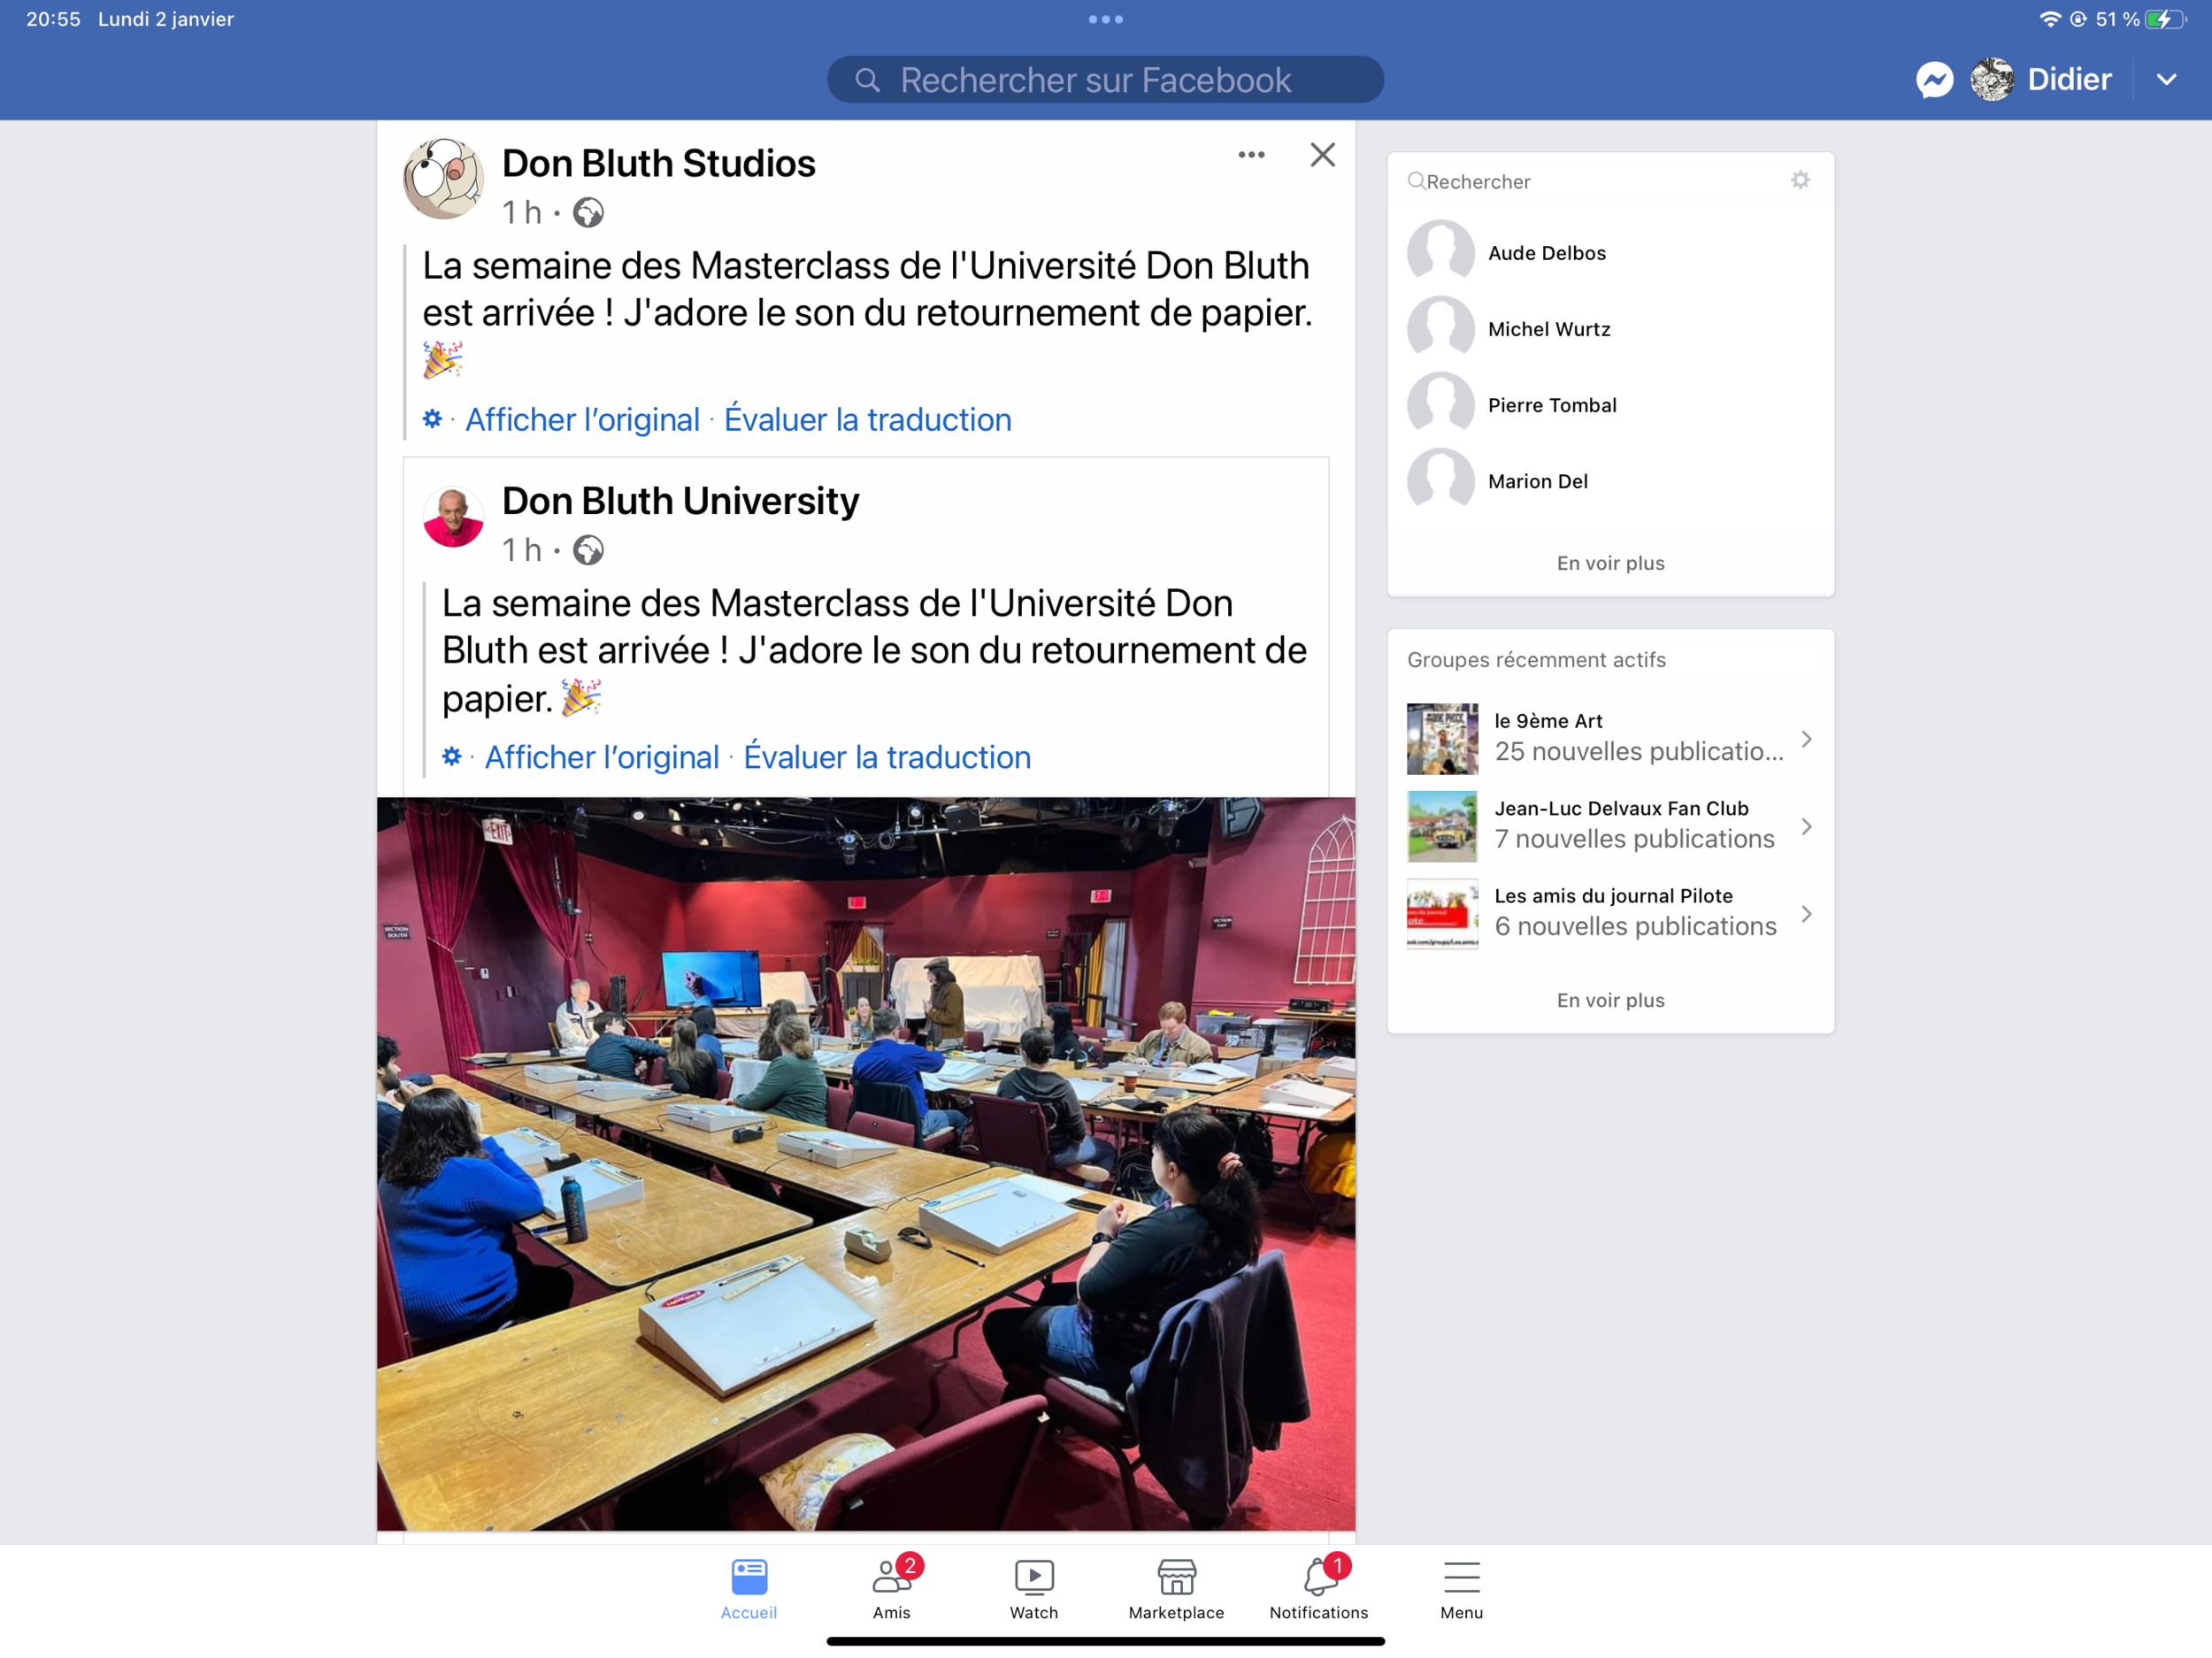Click Évaluer la traduction on University post
Image resolution: width=2212 pixels, height=1658 pixels.
click(x=887, y=758)
